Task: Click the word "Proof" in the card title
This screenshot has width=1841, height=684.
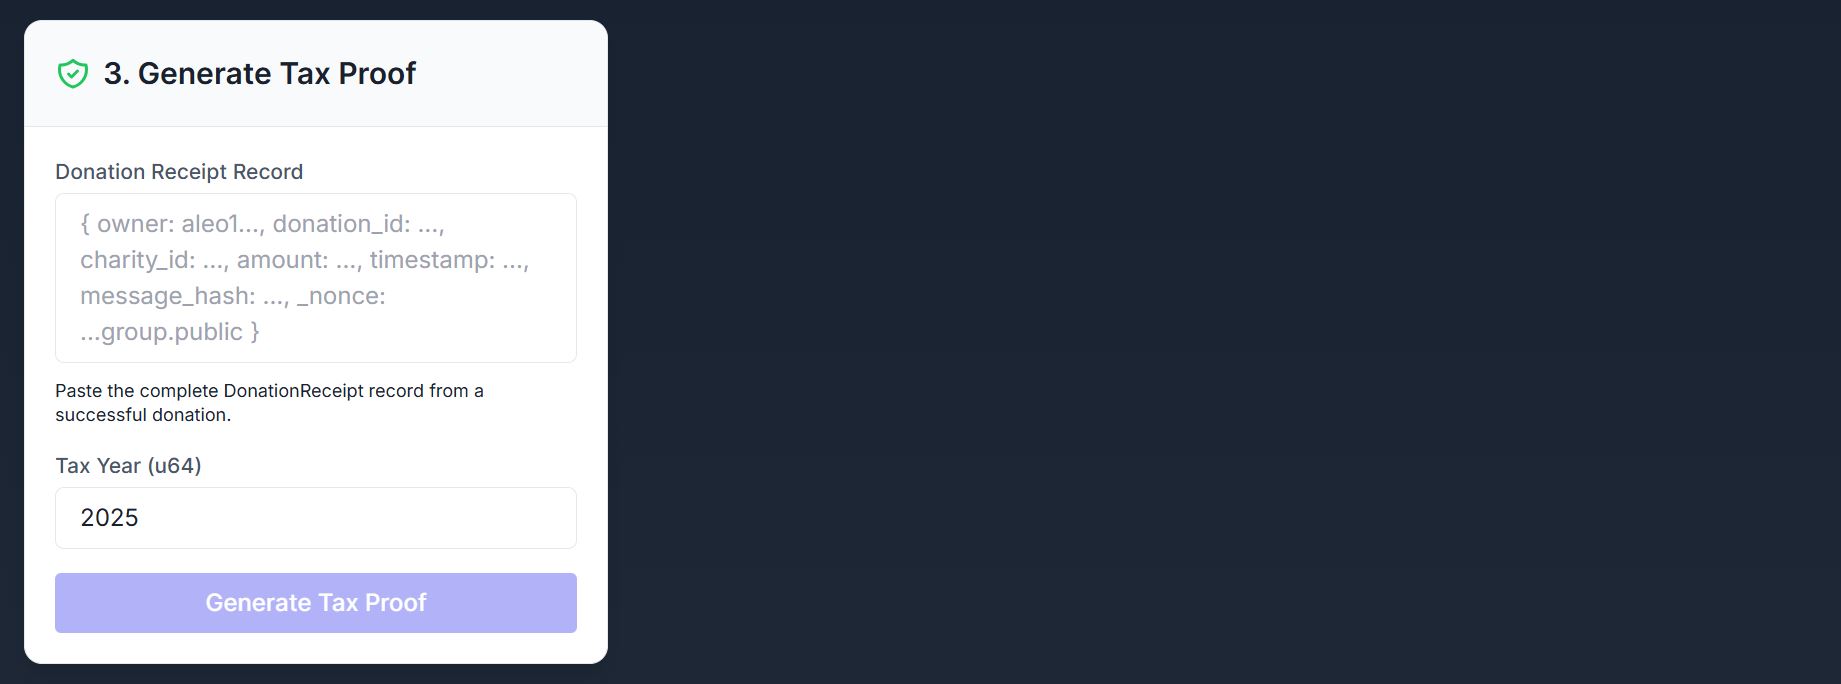Action: click(377, 74)
